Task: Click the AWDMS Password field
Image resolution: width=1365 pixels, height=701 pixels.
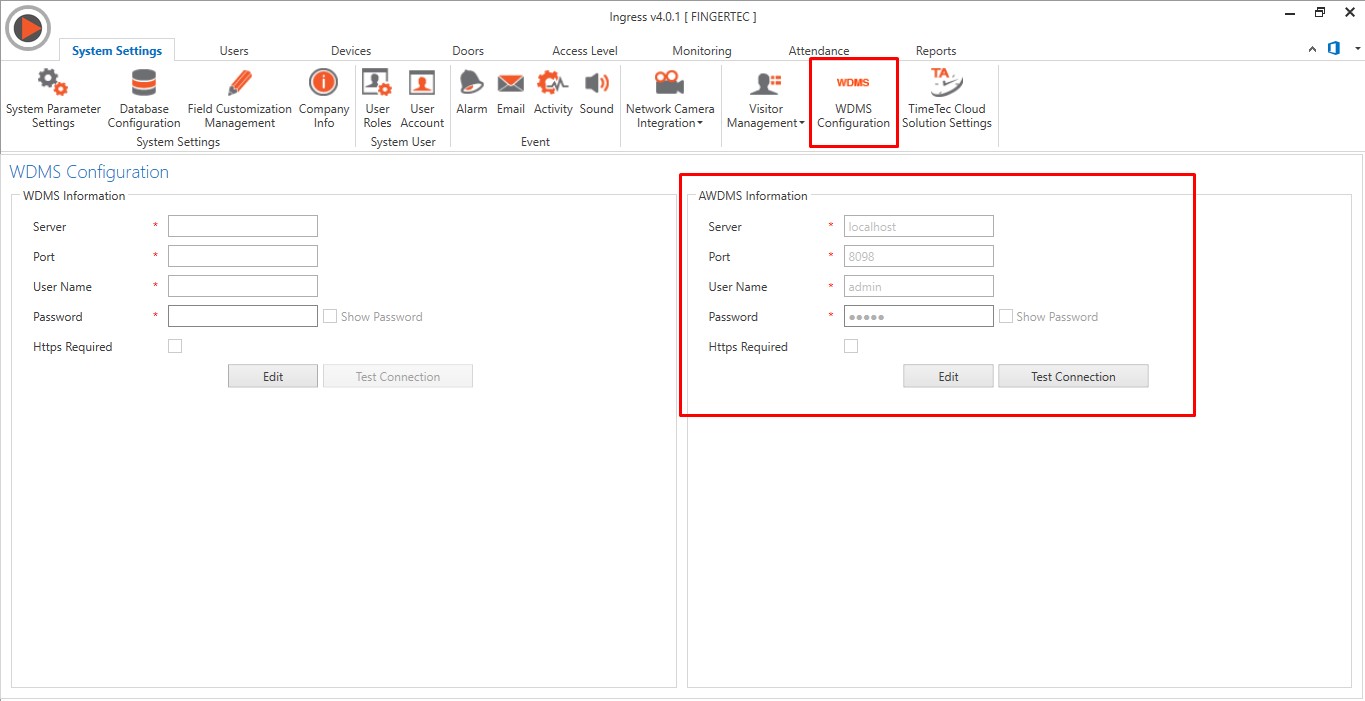Action: point(919,316)
